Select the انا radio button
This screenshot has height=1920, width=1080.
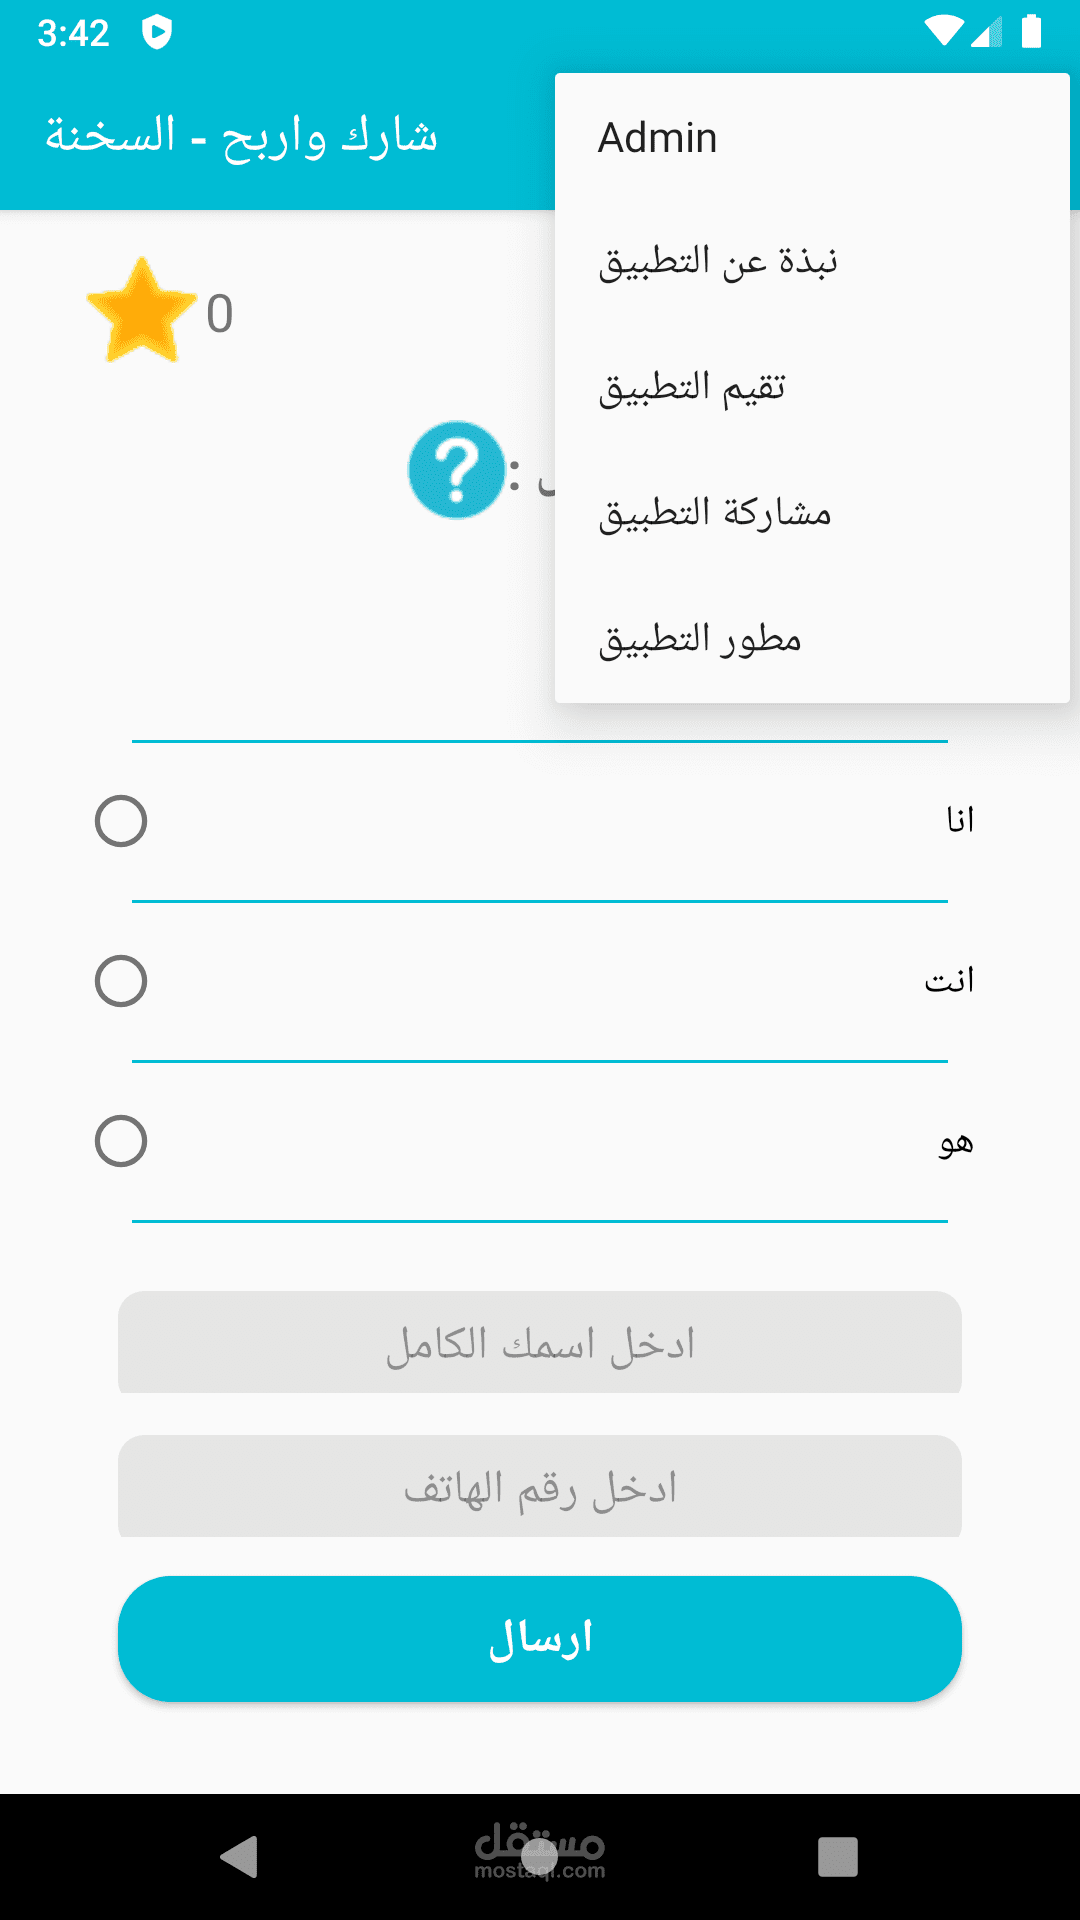pyautogui.click(x=121, y=821)
